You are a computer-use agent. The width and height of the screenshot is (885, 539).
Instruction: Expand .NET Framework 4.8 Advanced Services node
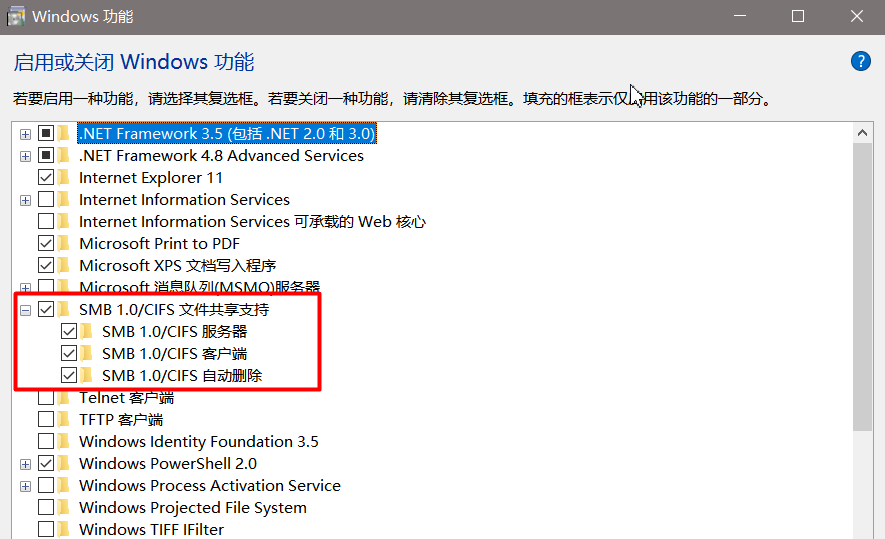(25, 156)
